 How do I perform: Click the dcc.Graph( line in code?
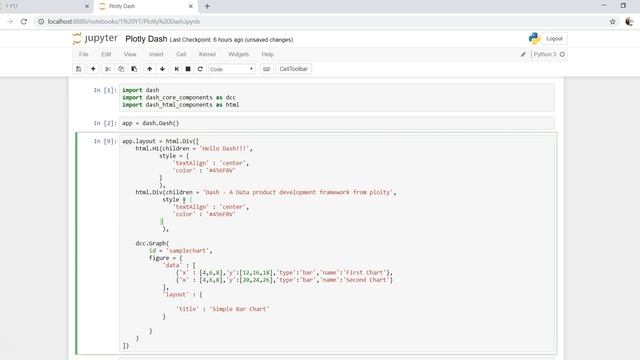coord(152,243)
